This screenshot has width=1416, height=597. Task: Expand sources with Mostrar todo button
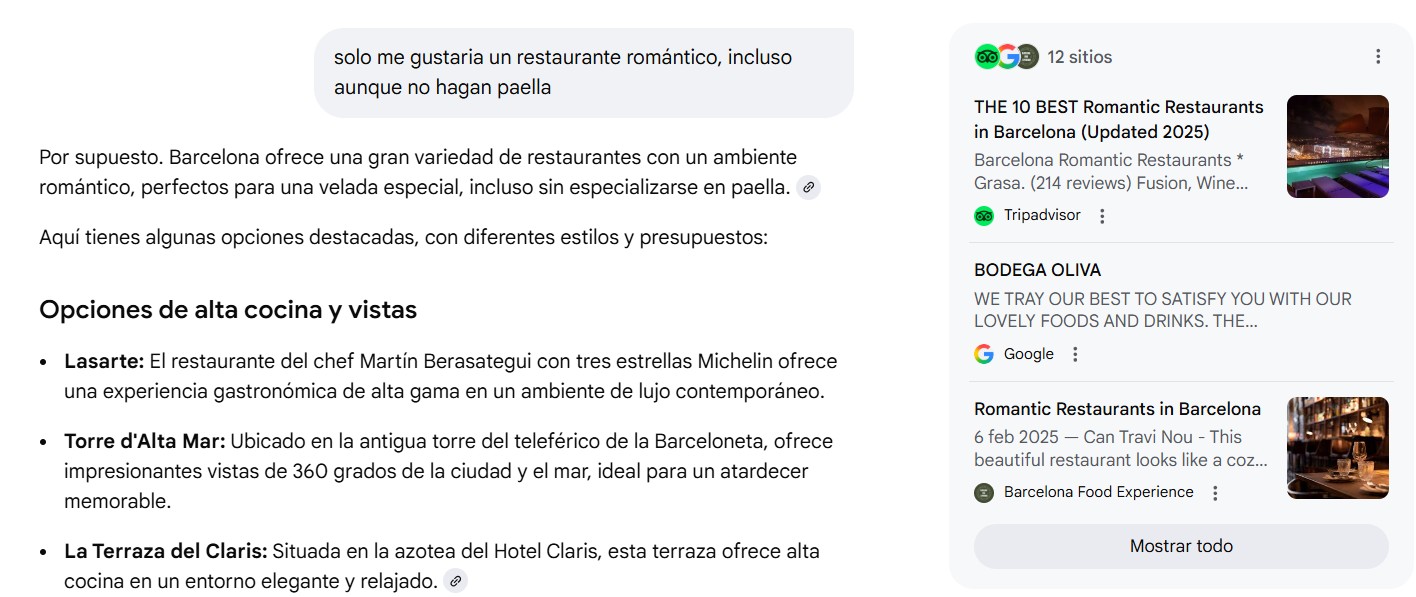1181,546
